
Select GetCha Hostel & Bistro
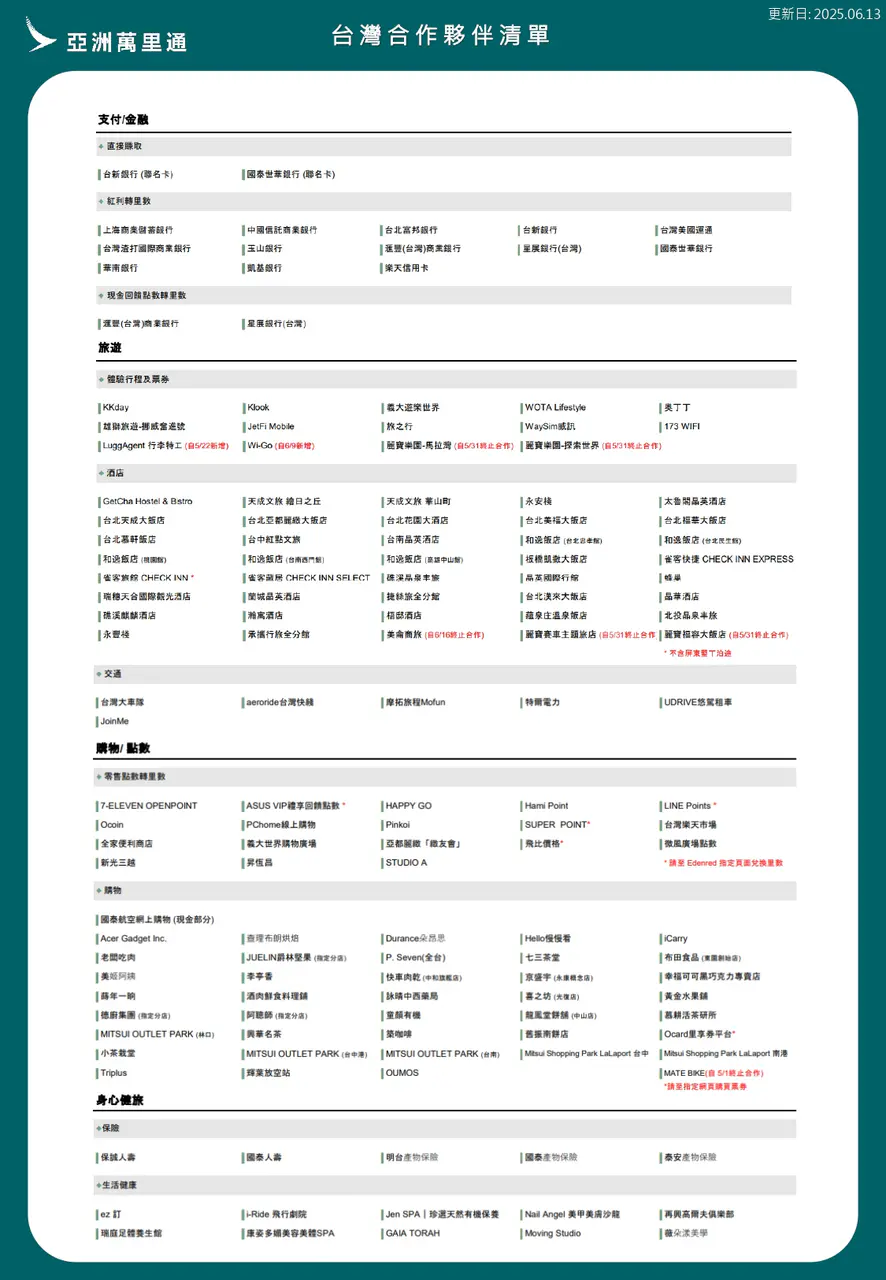tap(147, 502)
